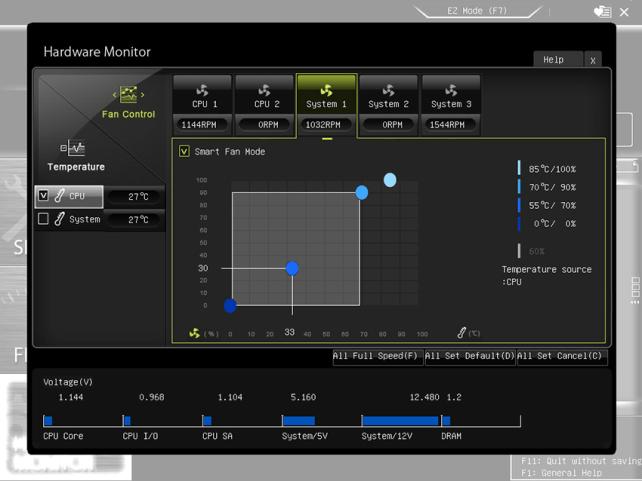The height and width of the screenshot is (481, 642).
Task: Click the System thermometer icon
Action: pos(59,219)
